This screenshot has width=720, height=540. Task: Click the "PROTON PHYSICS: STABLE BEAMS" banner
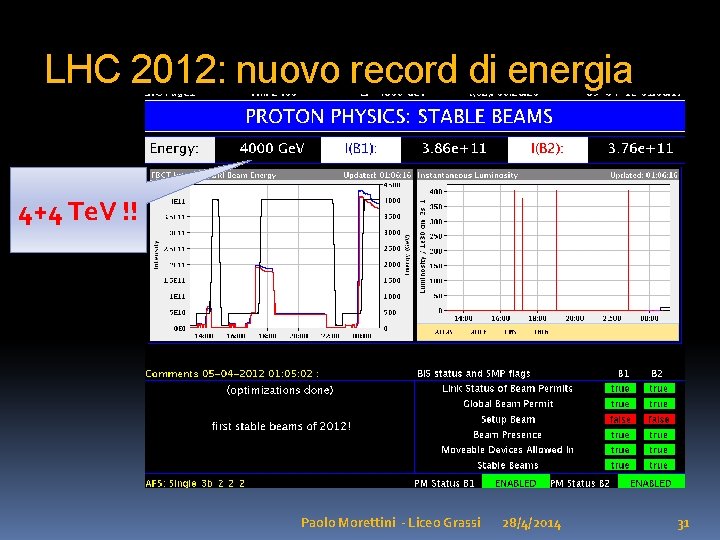point(415,116)
